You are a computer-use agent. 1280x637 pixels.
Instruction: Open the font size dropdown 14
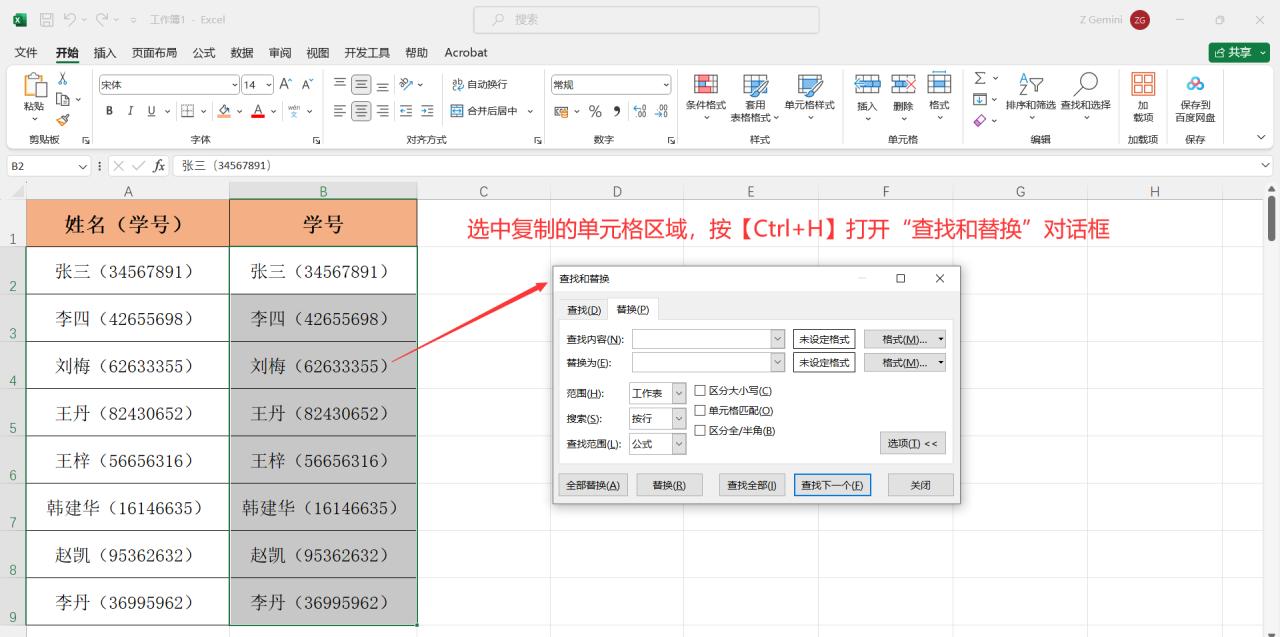pyautogui.click(x=269, y=85)
